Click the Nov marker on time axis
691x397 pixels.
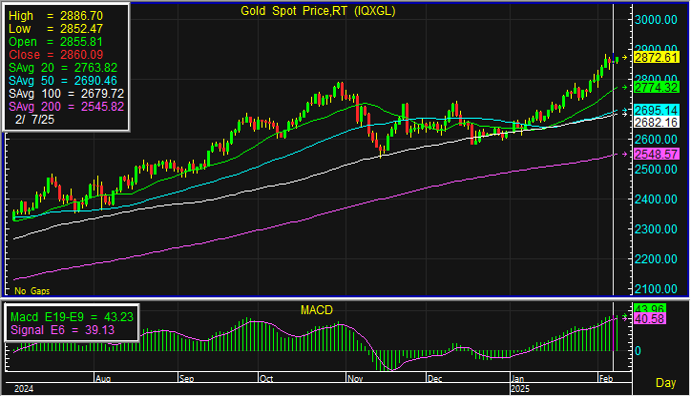tap(355, 378)
